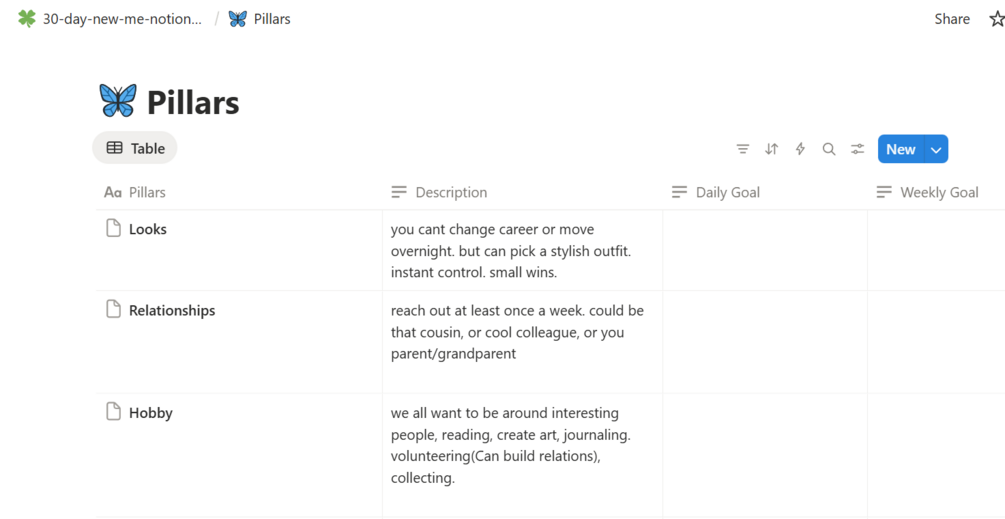Open the Relationships page
The width and height of the screenshot is (1005, 519).
pyautogui.click(x=172, y=310)
